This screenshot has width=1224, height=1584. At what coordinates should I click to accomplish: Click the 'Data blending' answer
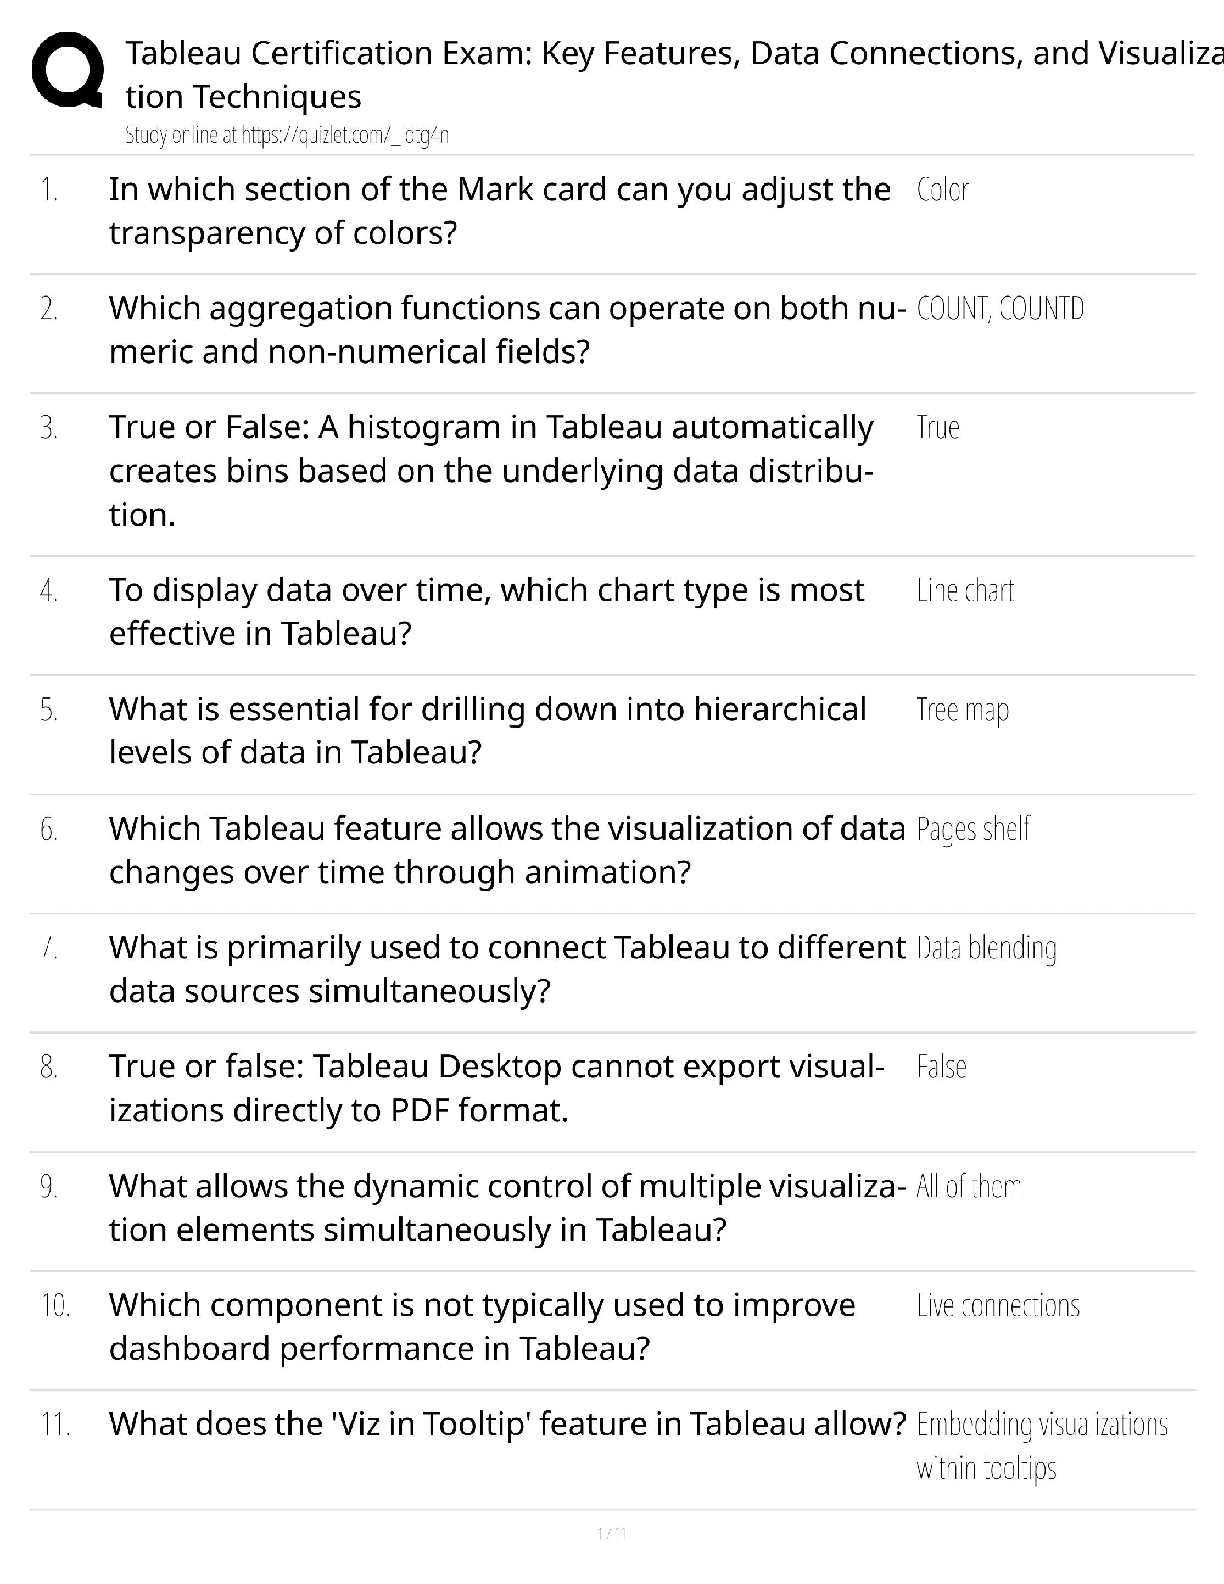click(986, 948)
